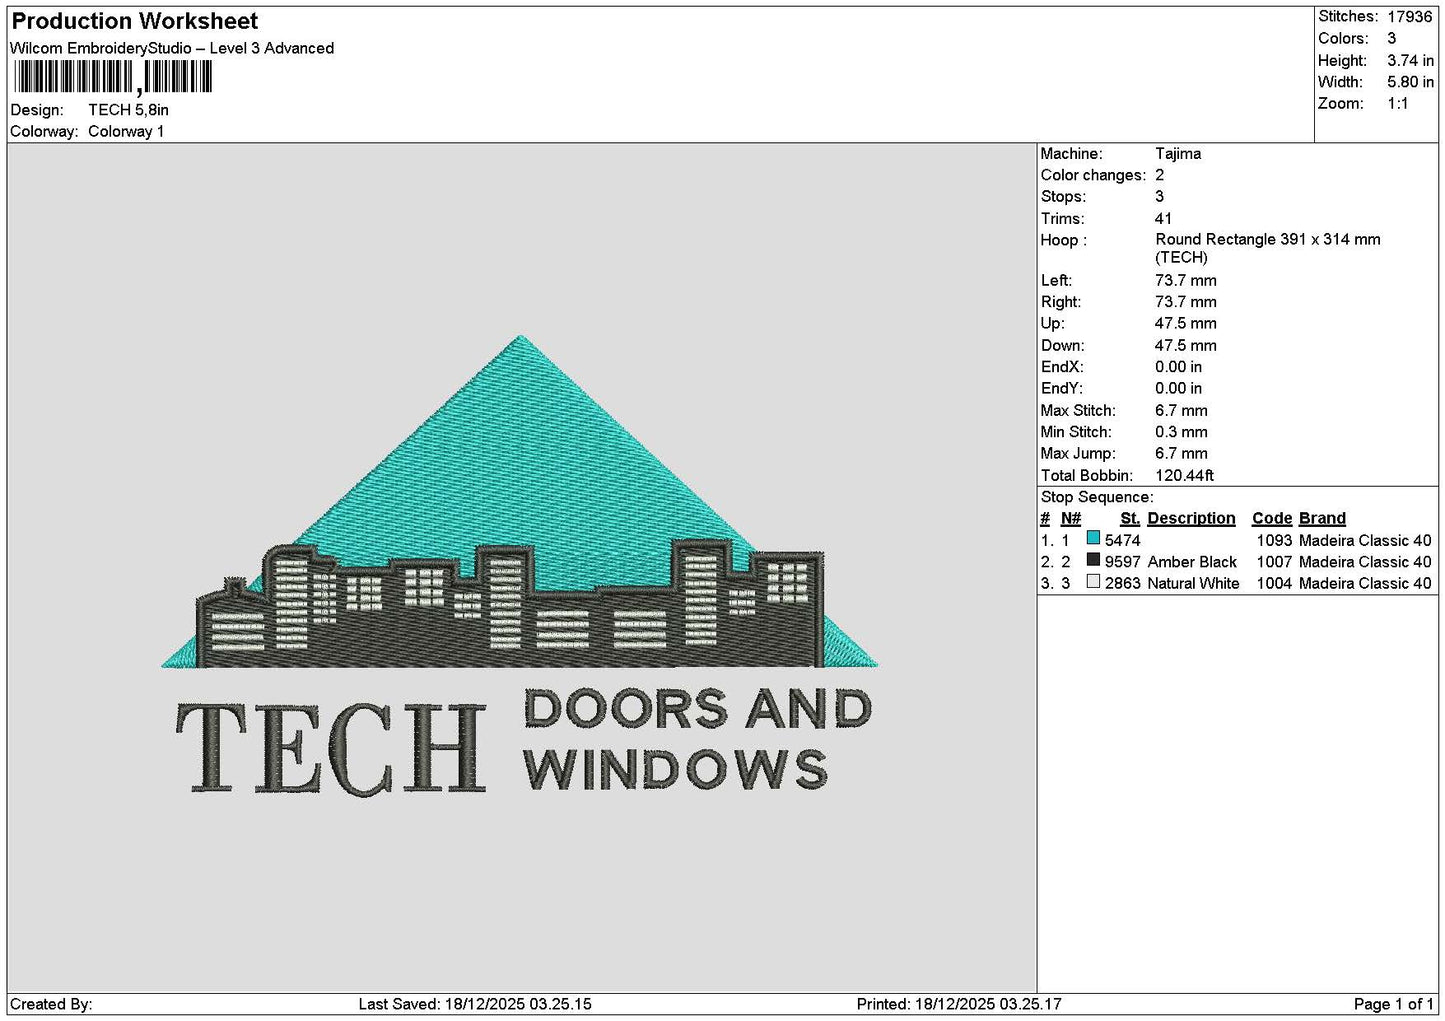The width and height of the screenshot is (1445, 1021).
Task: Click the Total Bobbin value '120.44ft'
Action: tap(1184, 476)
